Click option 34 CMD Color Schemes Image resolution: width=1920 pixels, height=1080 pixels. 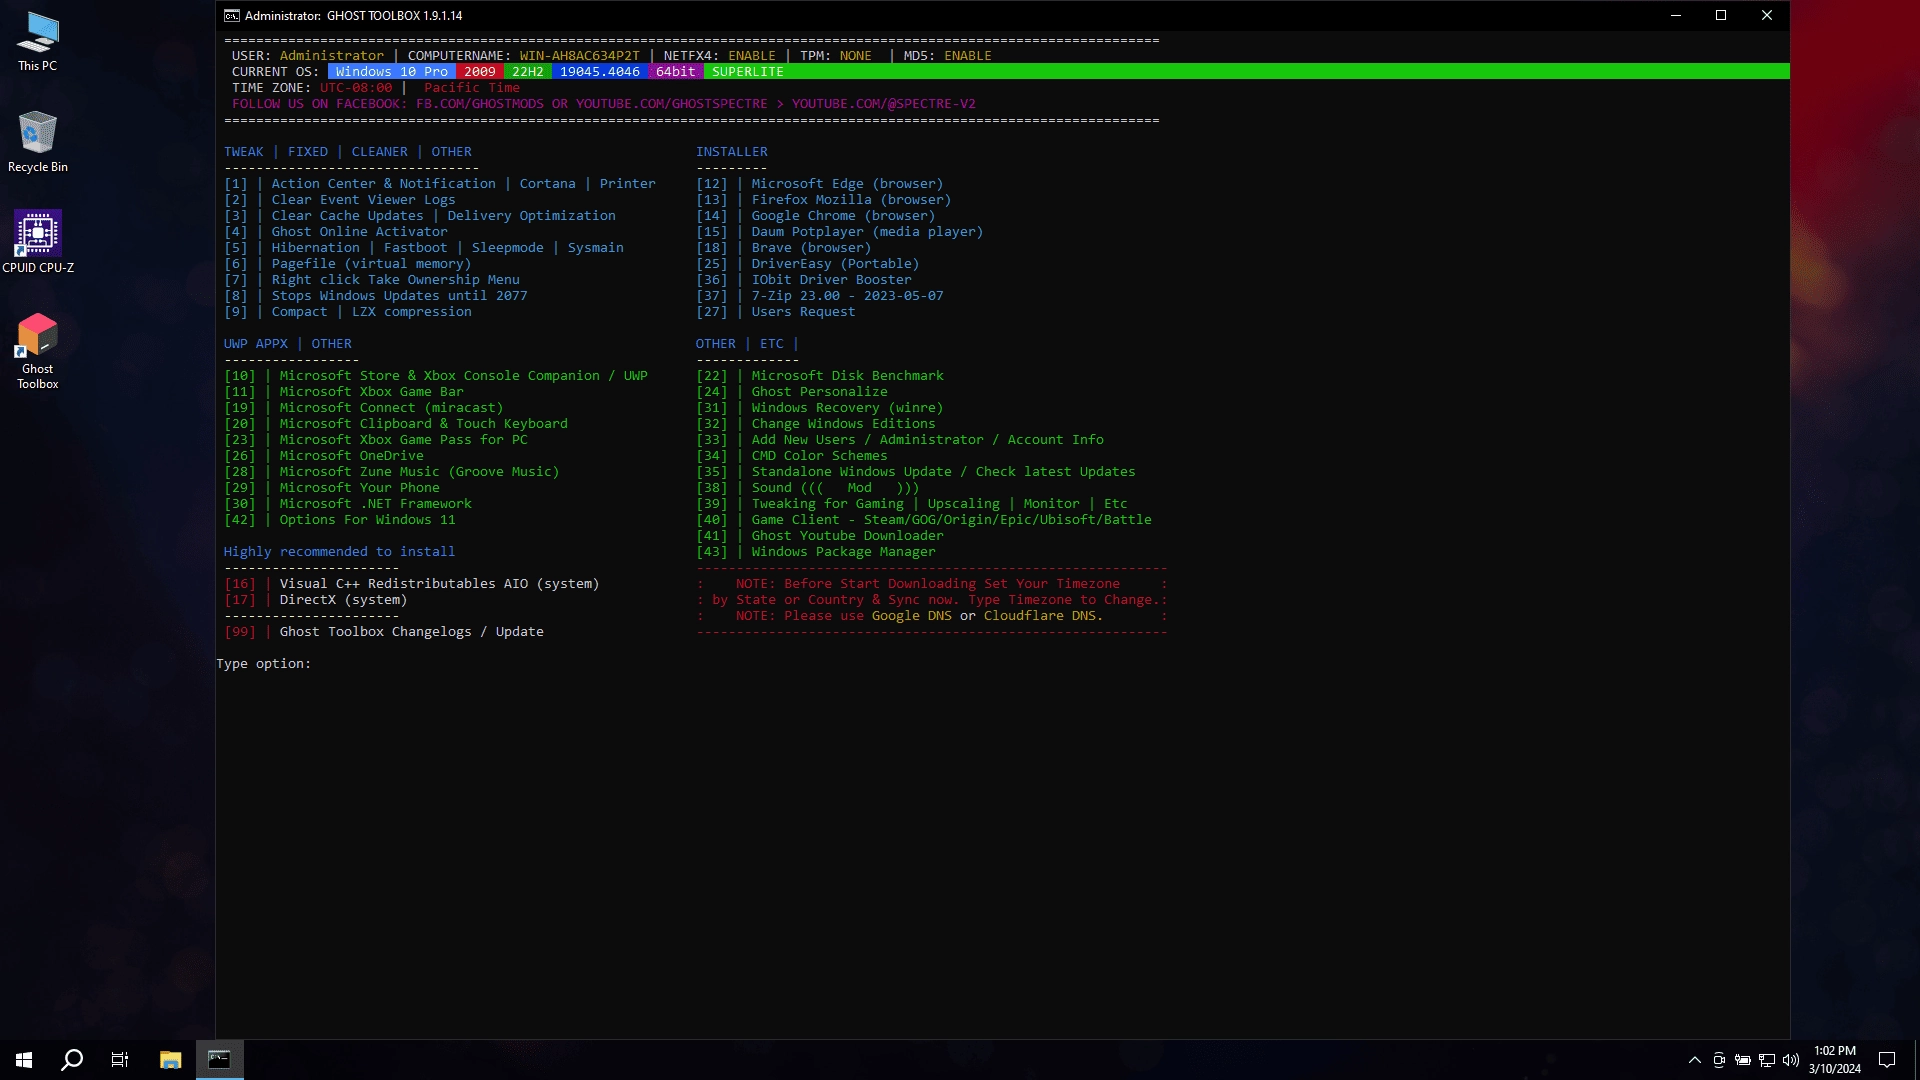pyautogui.click(x=792, y=456)
